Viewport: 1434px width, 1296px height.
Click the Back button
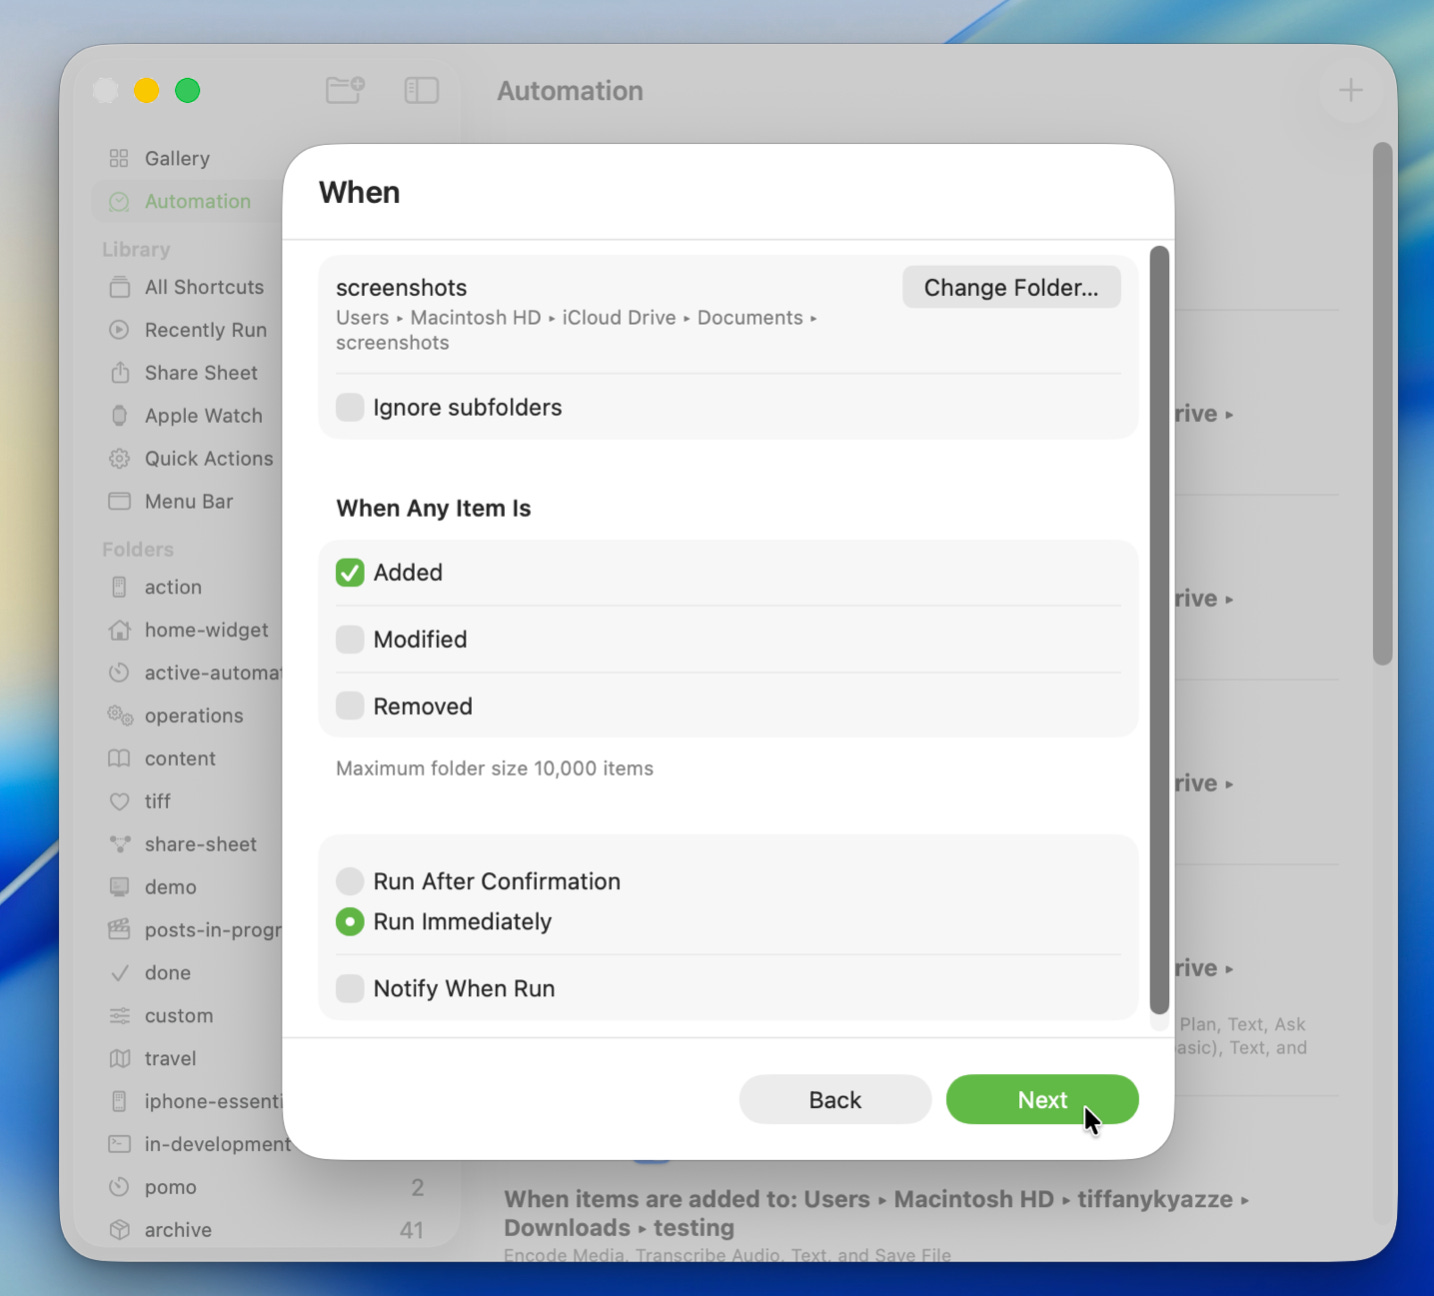tap(835, 1099)
